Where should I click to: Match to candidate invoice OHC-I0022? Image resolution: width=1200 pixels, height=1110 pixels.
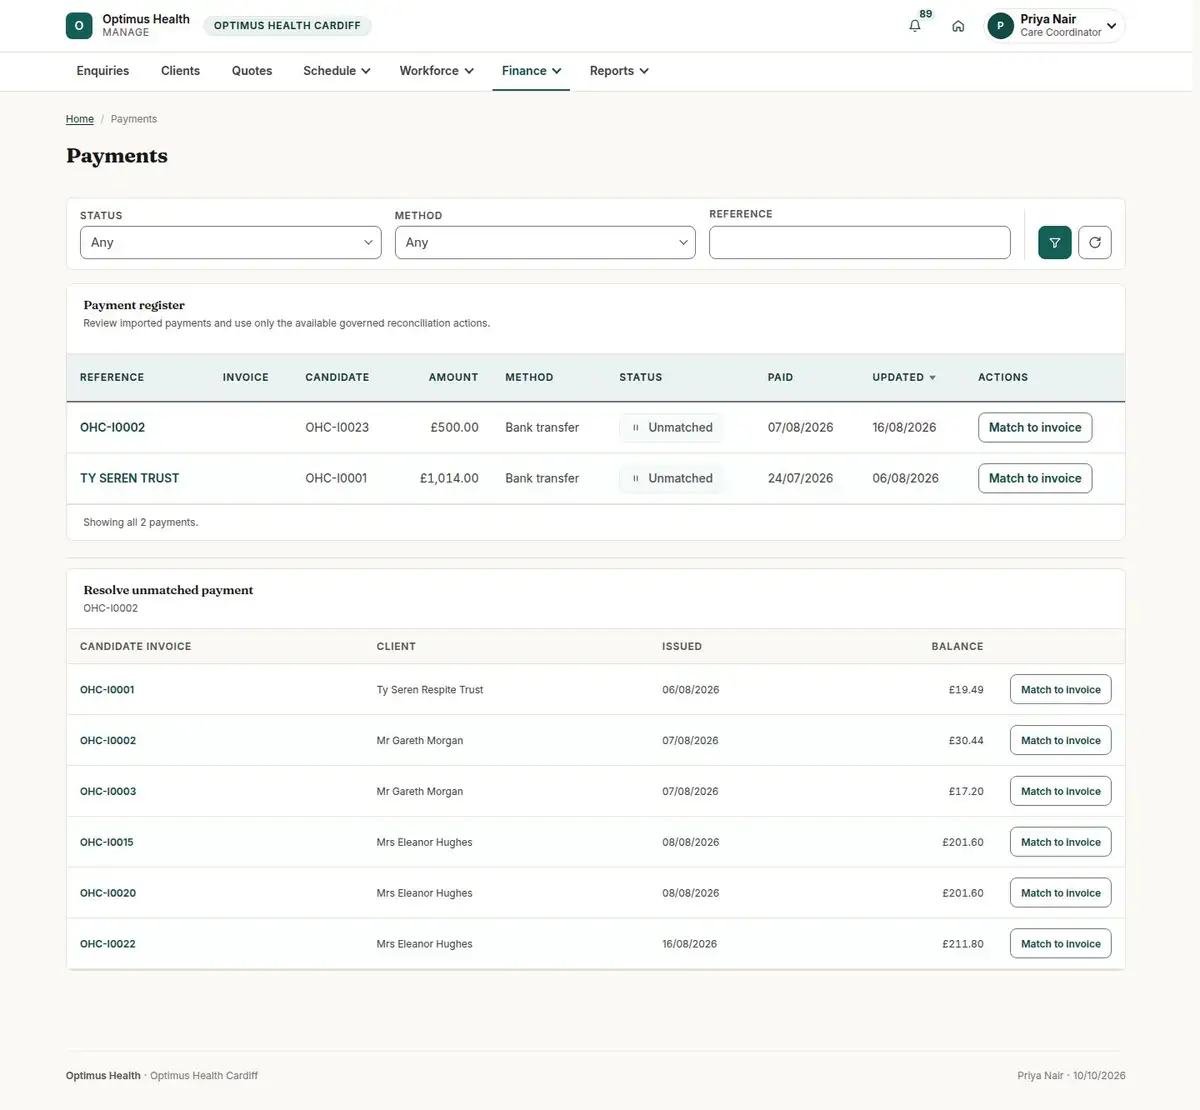coord(1061,944)
